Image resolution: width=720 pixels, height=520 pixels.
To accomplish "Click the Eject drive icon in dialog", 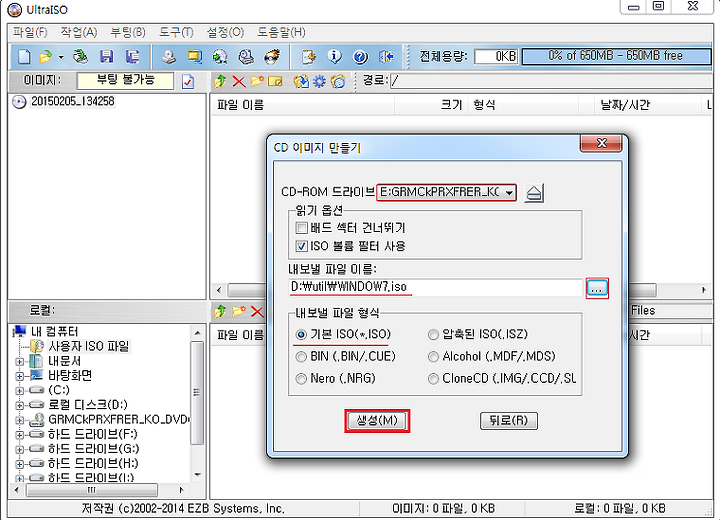I will (534, 193).
